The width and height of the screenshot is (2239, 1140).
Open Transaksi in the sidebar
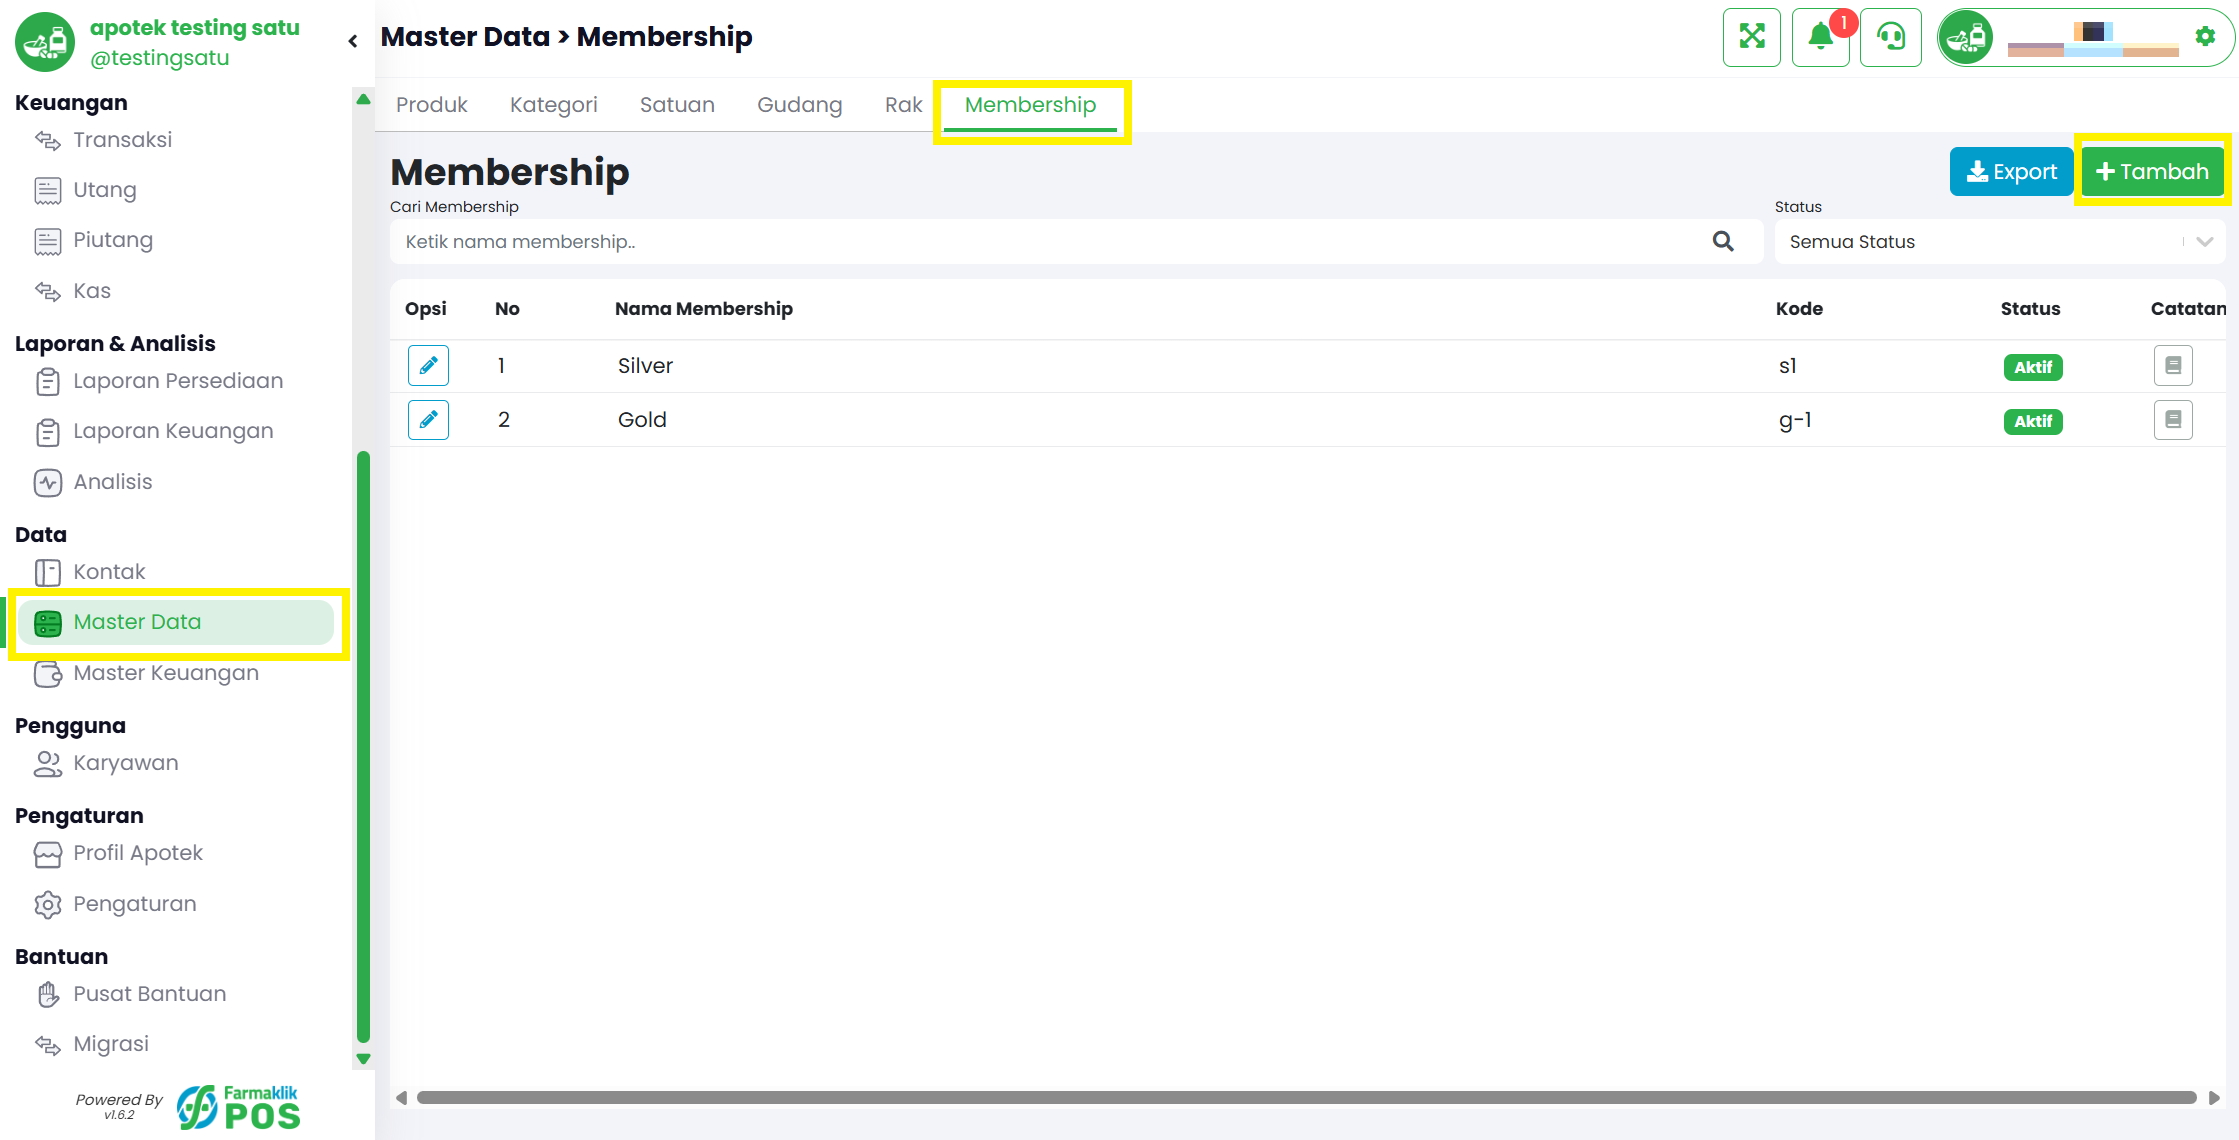tap(122, 140)
